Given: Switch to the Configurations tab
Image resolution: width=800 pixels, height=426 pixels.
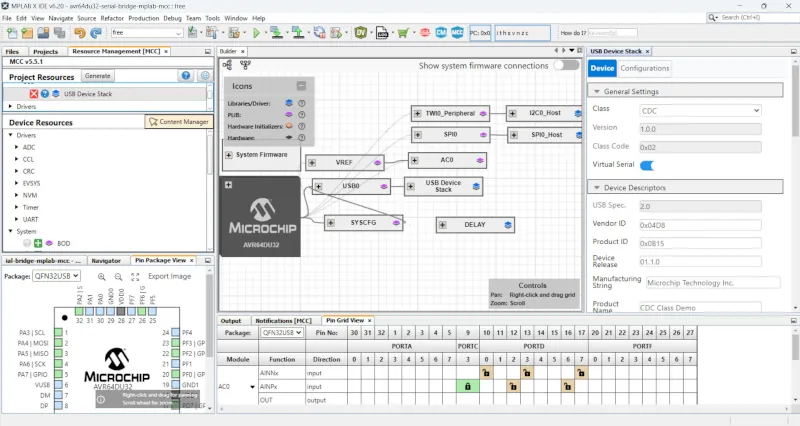Looking at the screenshot, I should 644,68.
